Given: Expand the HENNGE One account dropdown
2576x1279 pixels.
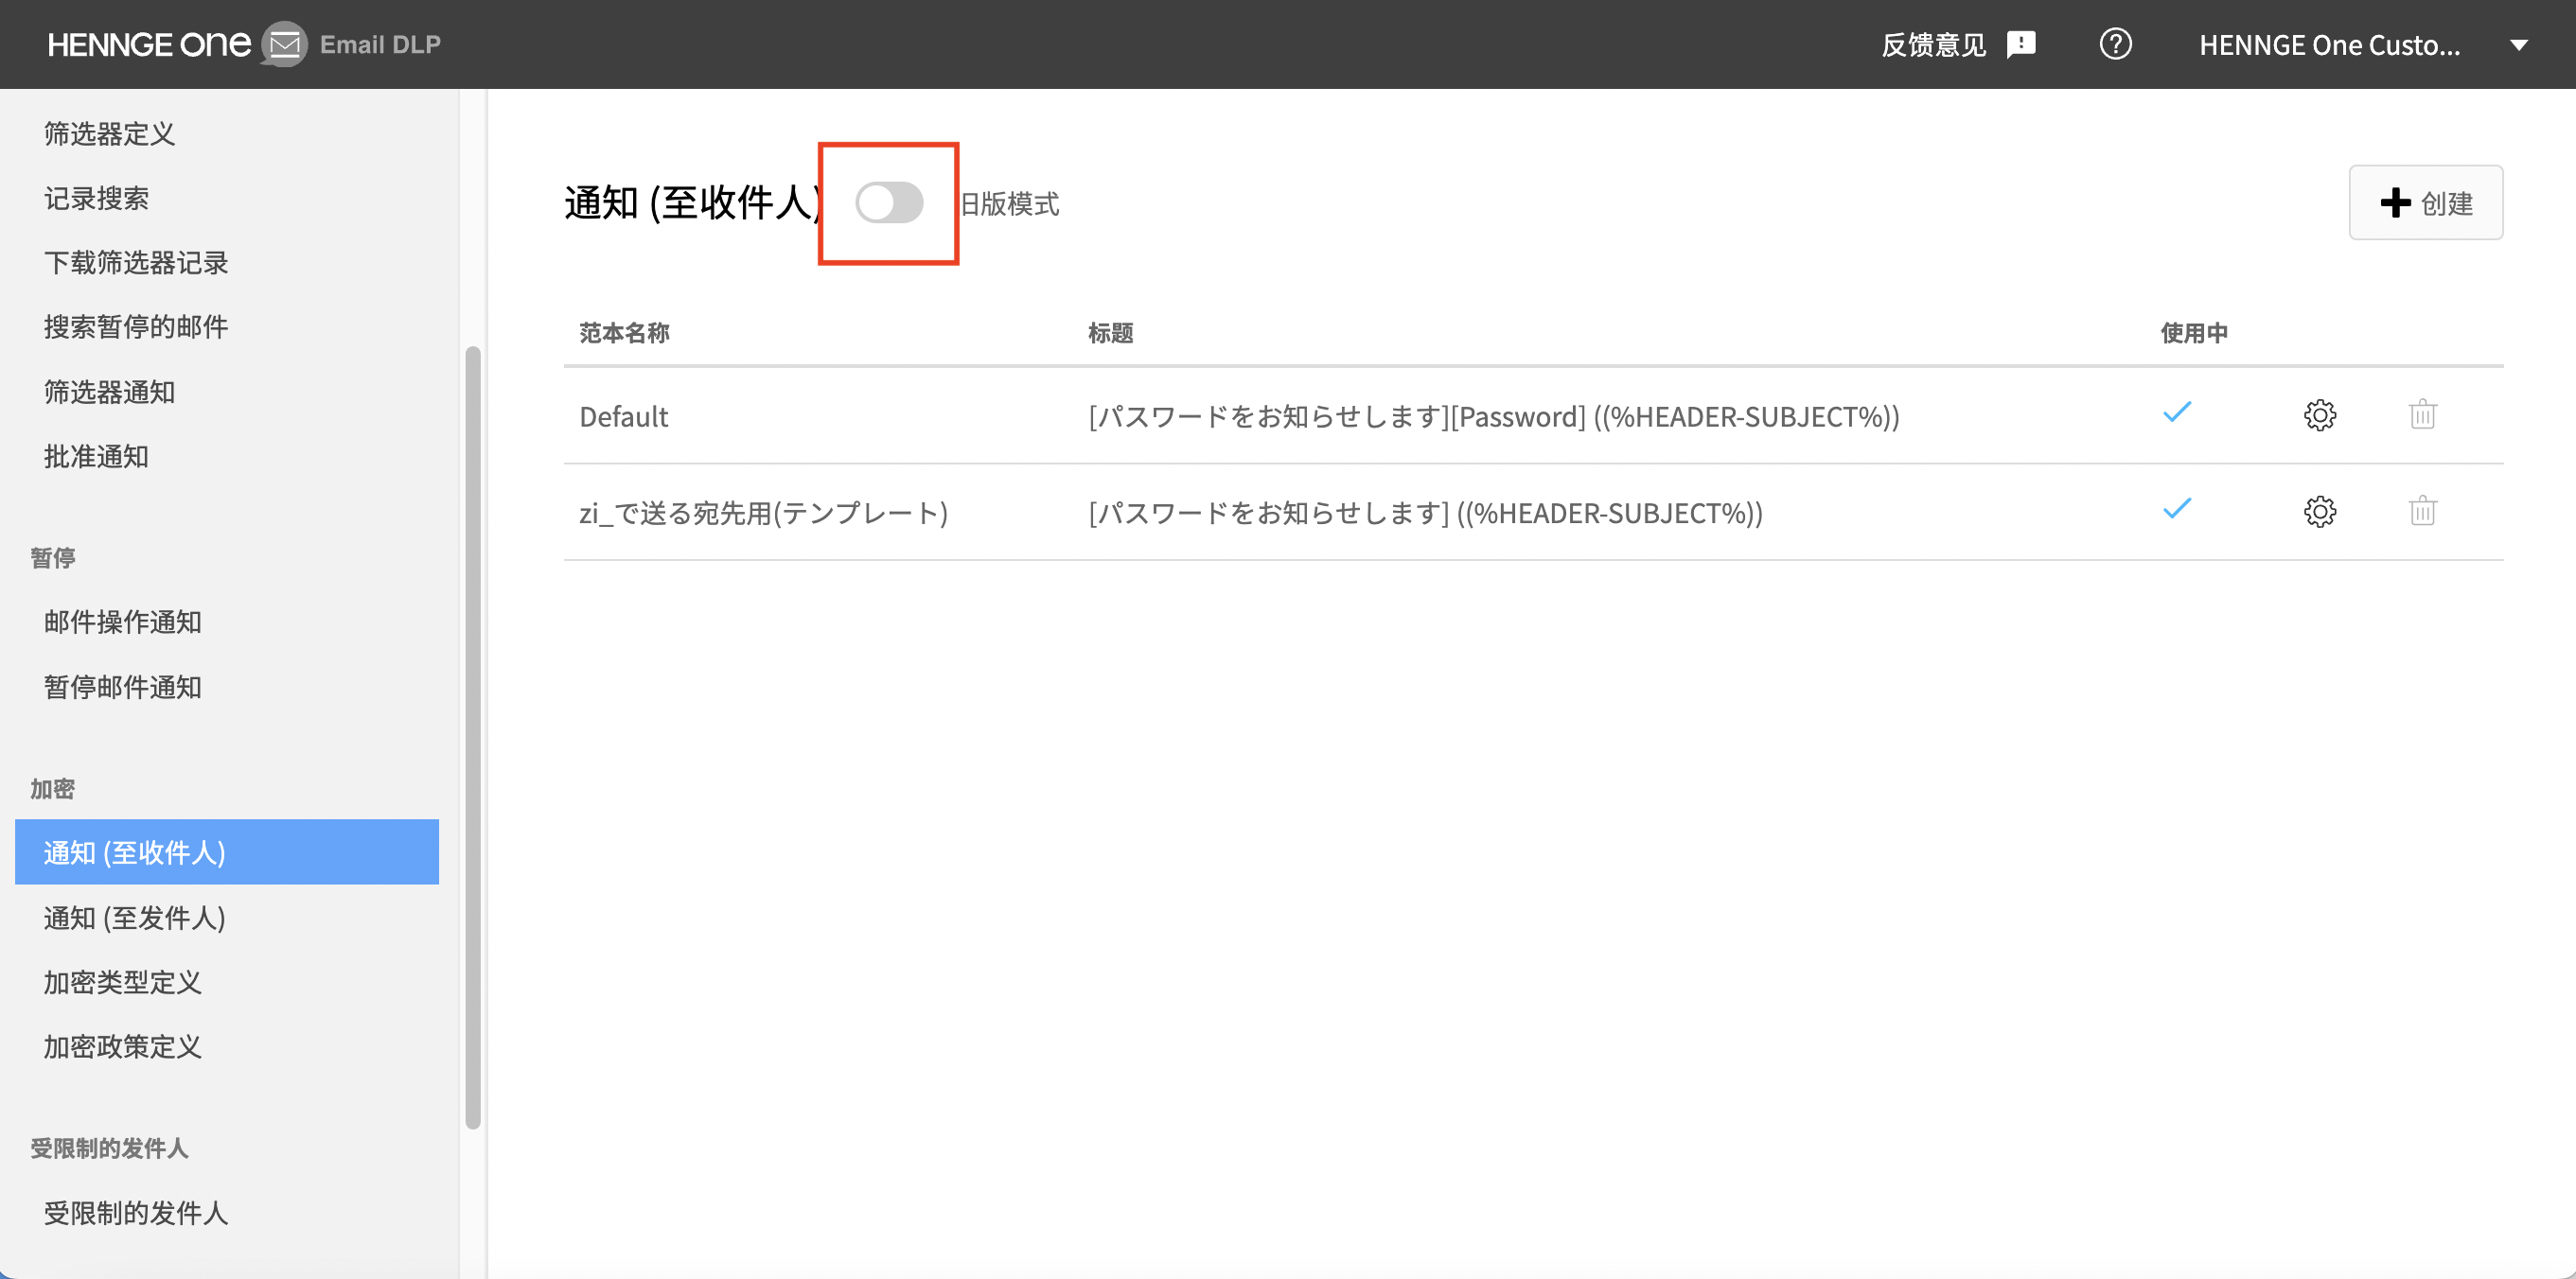Looking at the screenshot, I should click(x=2521, y=44).
